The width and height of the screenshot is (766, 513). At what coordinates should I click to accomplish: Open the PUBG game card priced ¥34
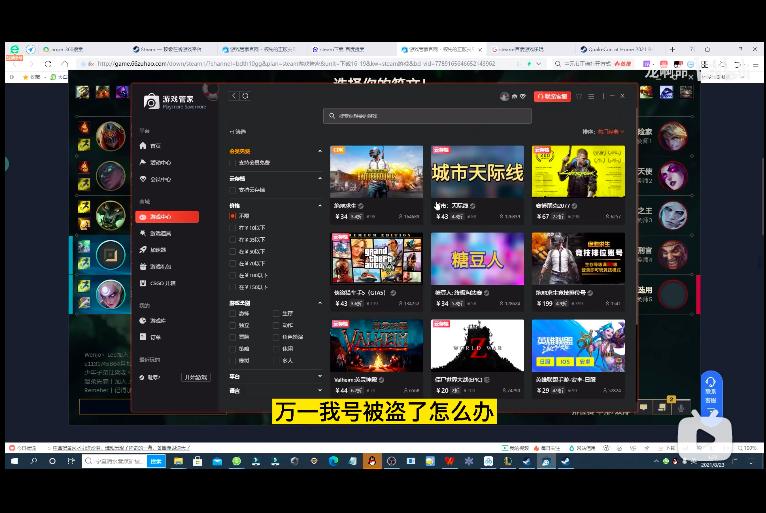(376, 184)
